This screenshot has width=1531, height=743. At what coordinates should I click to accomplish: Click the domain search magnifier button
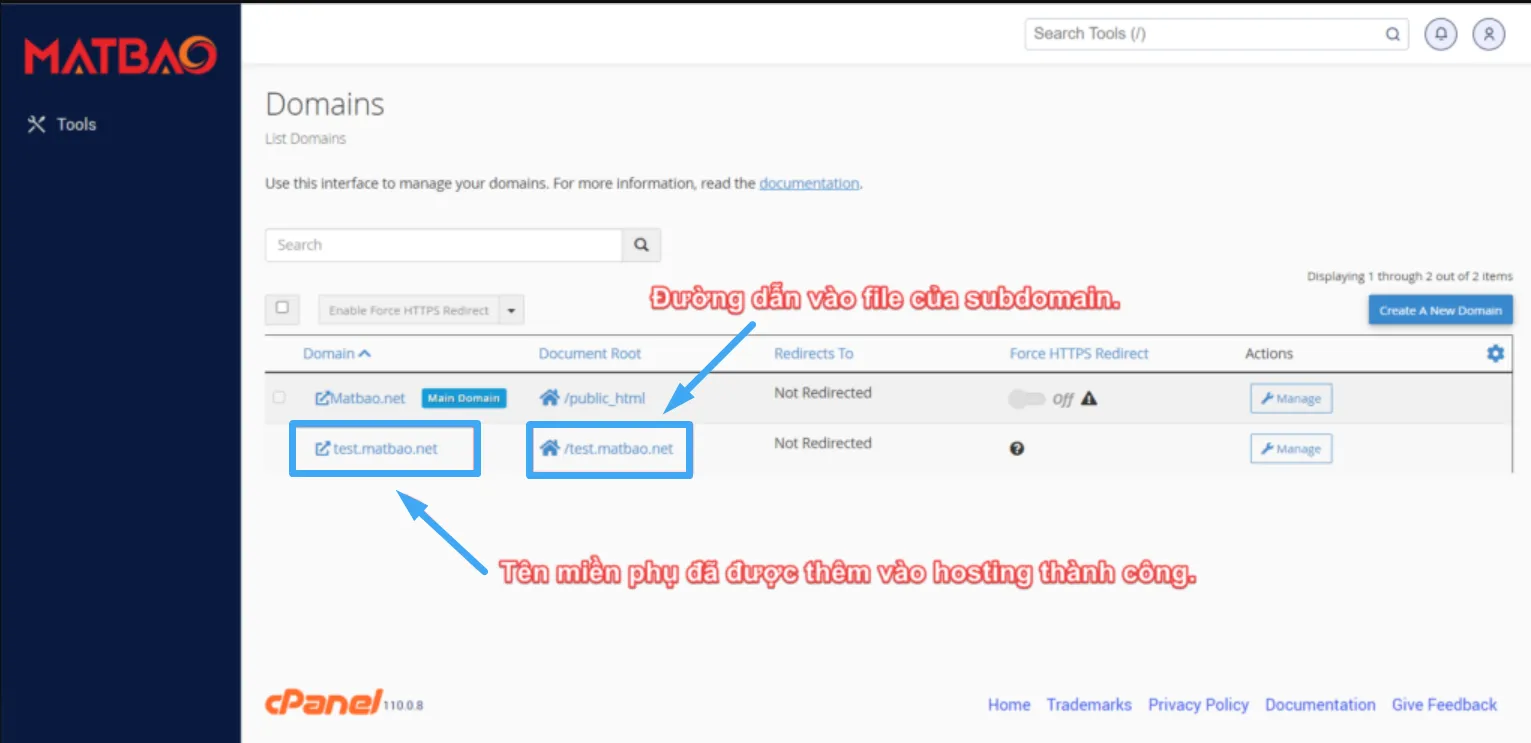(x=641, y=245)
